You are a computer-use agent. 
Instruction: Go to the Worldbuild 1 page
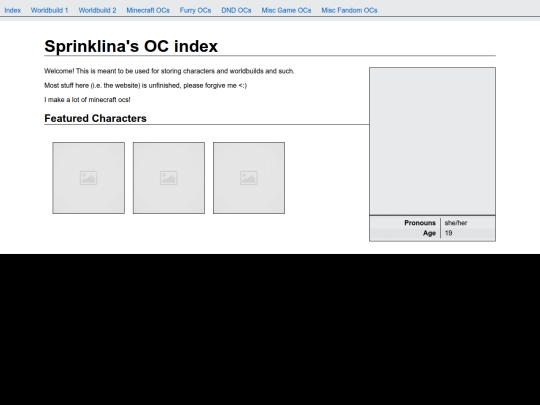[x=50, y=10]
